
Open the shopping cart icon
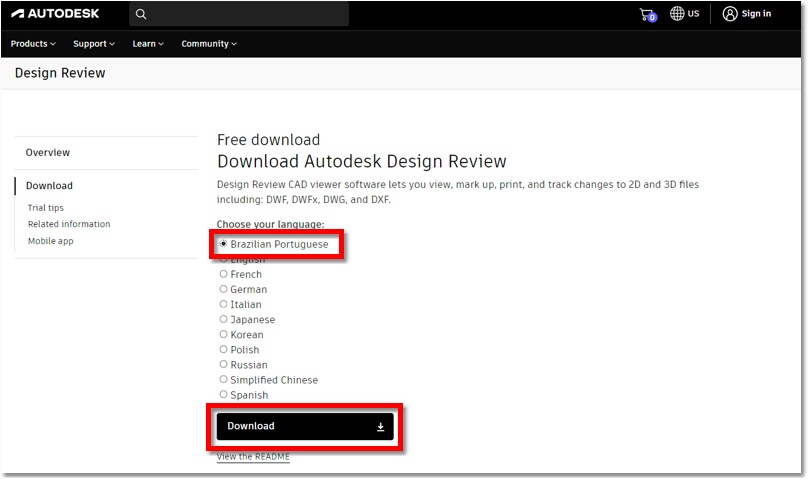tap(648, 14)
